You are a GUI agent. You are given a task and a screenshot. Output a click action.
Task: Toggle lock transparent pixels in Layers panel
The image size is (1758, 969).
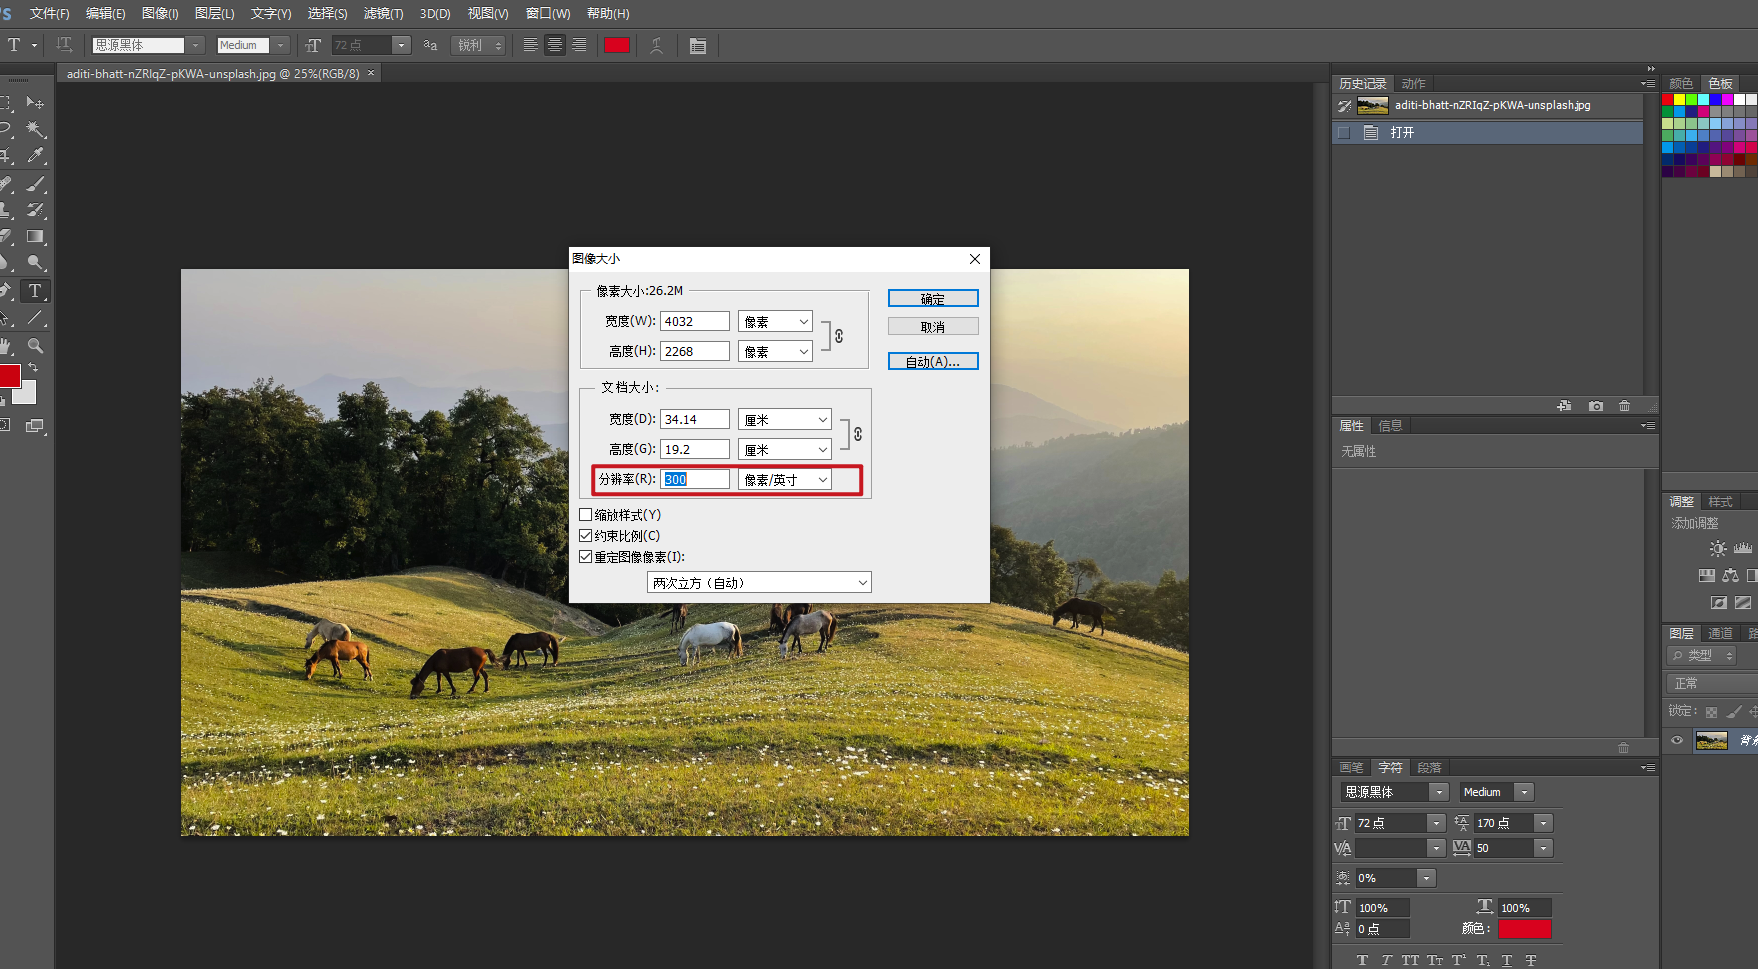click(x=1711, y=712)
